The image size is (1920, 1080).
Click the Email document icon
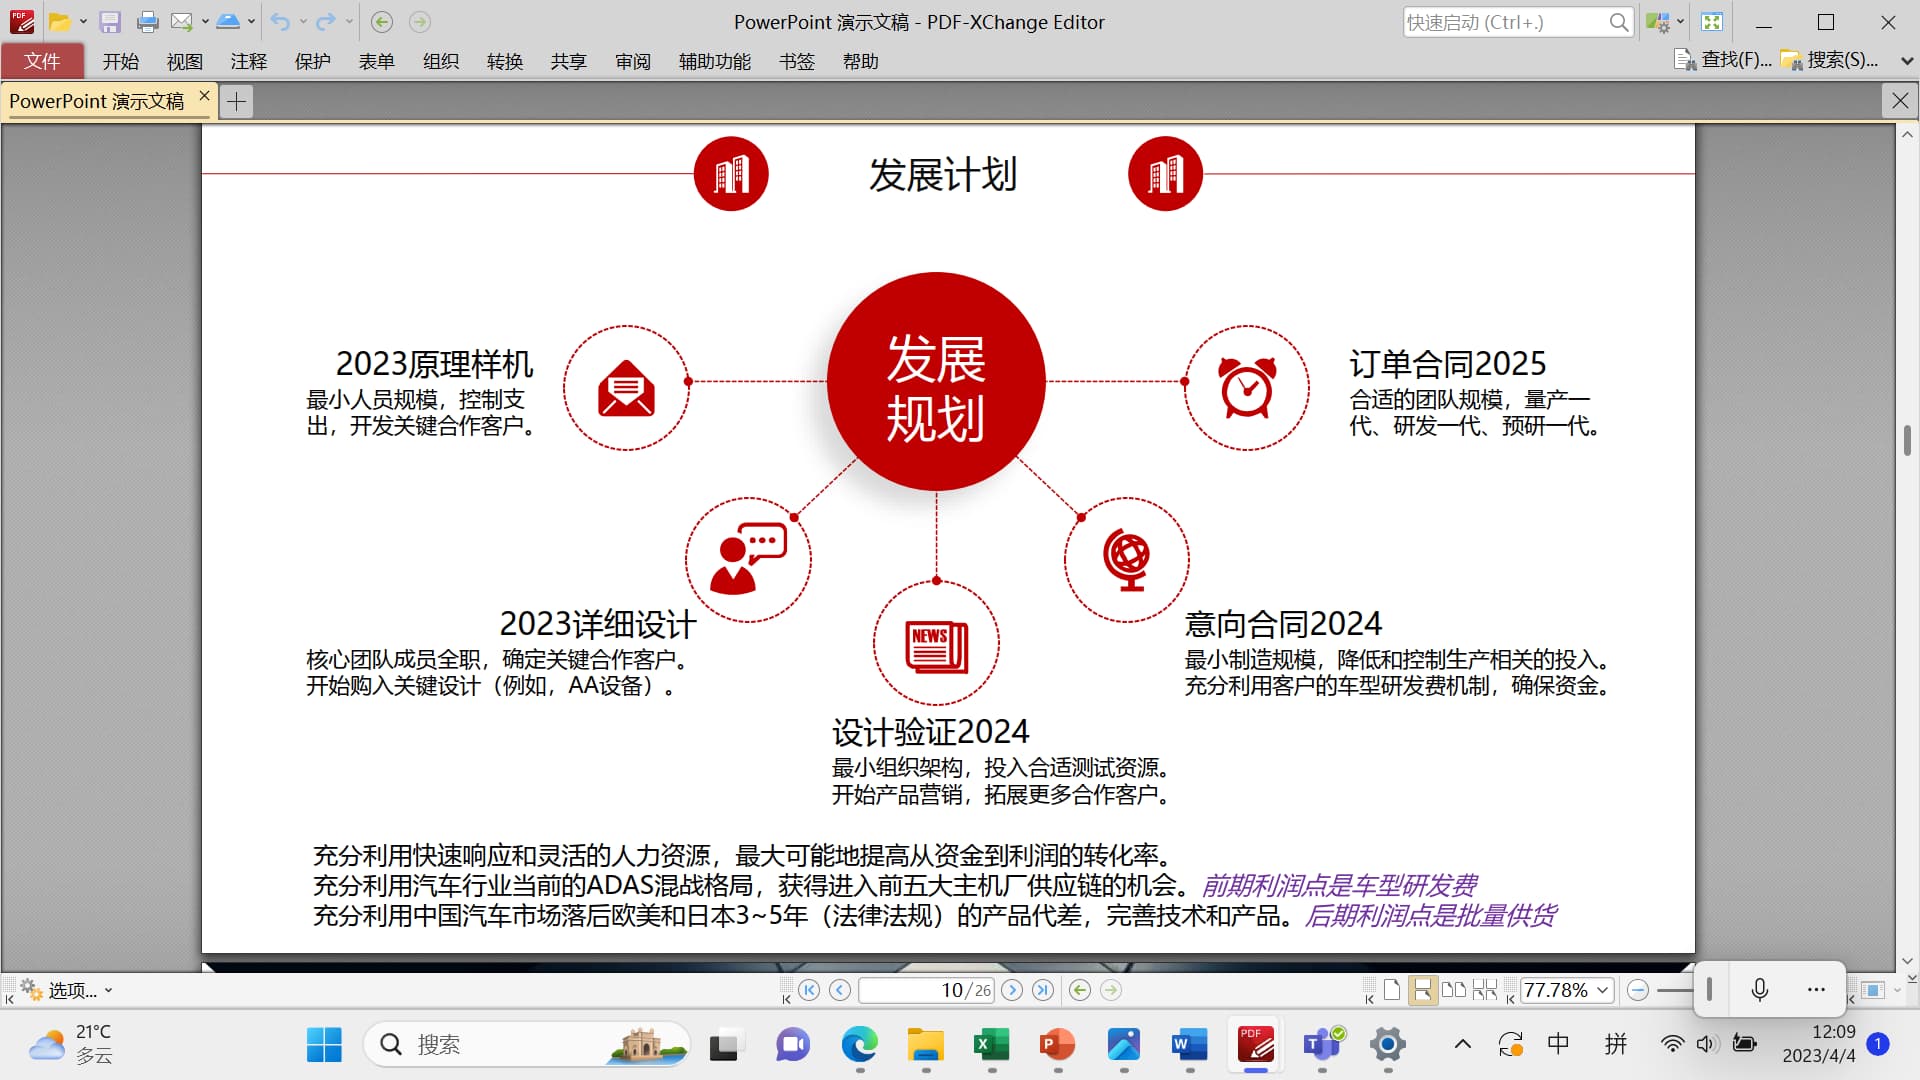click(182, 22)
